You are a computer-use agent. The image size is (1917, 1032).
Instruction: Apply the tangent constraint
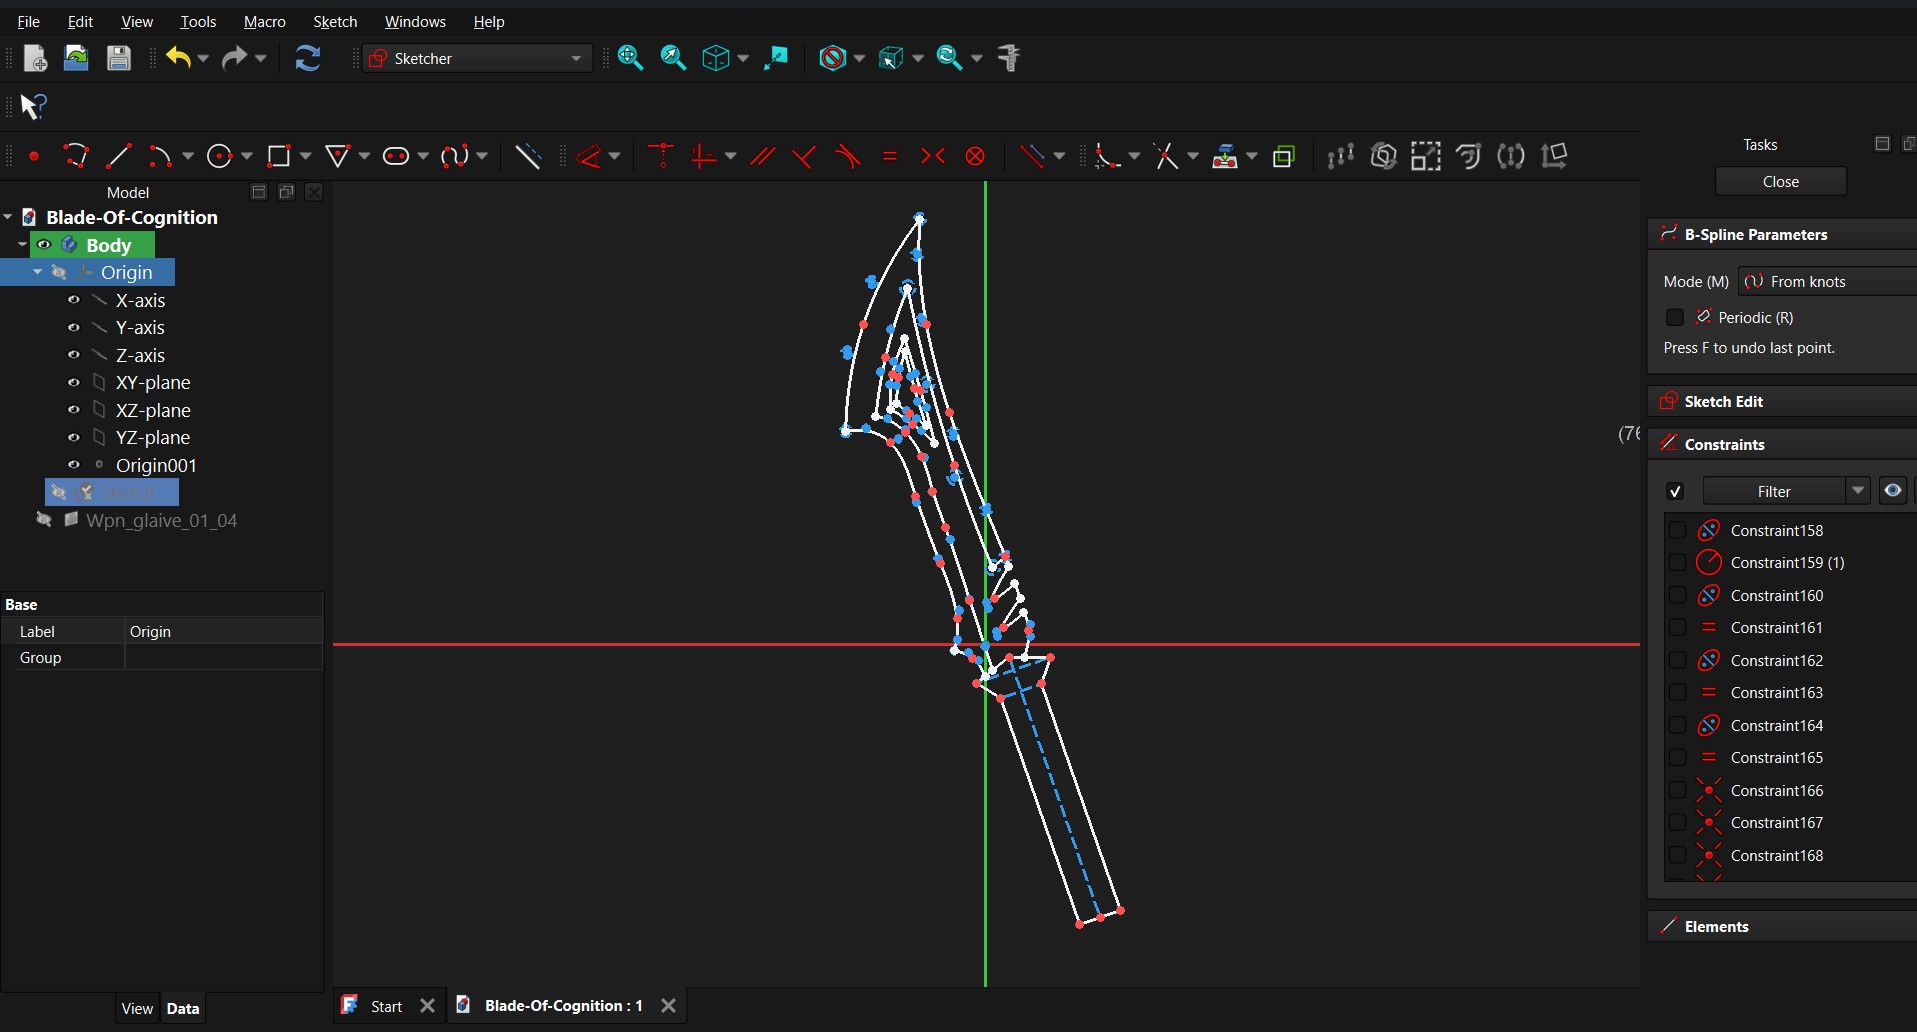click(x=848, y=156)
